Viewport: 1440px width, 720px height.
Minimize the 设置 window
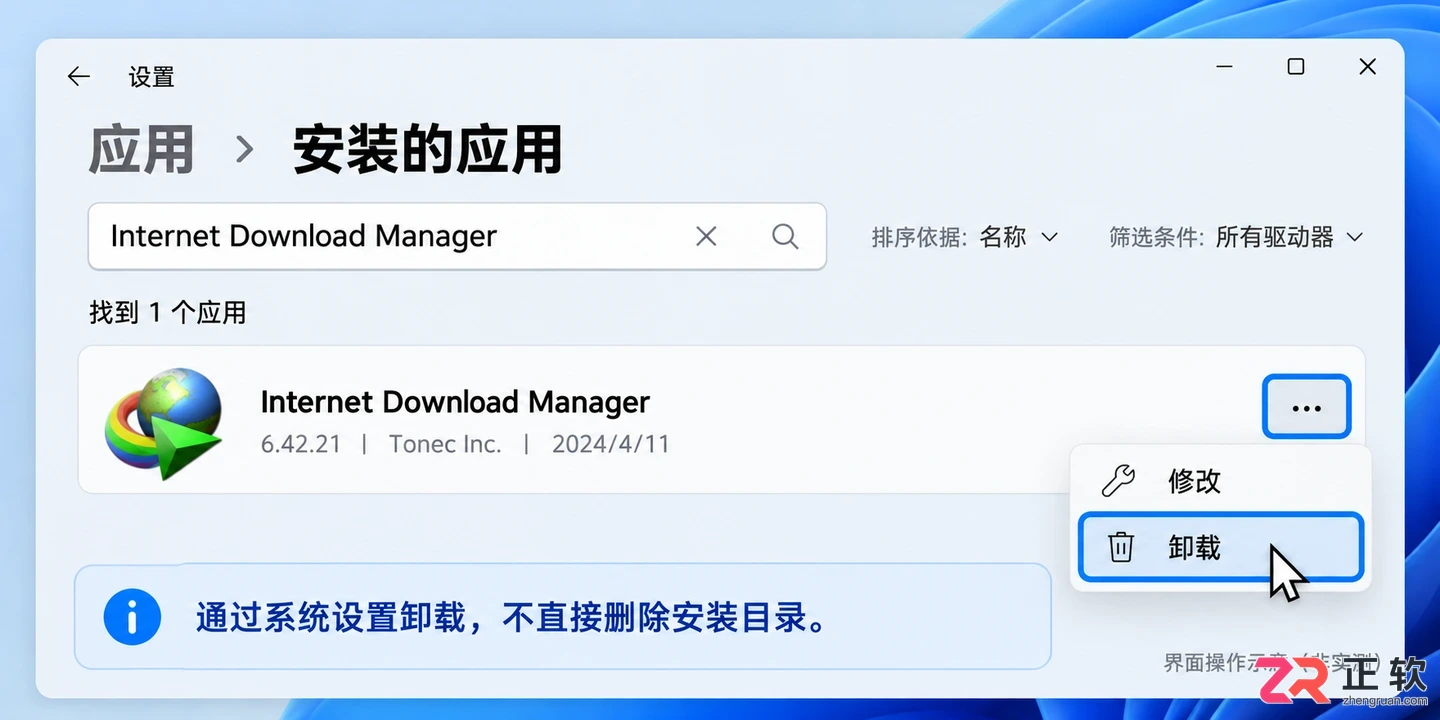[x=1225, y=67]
